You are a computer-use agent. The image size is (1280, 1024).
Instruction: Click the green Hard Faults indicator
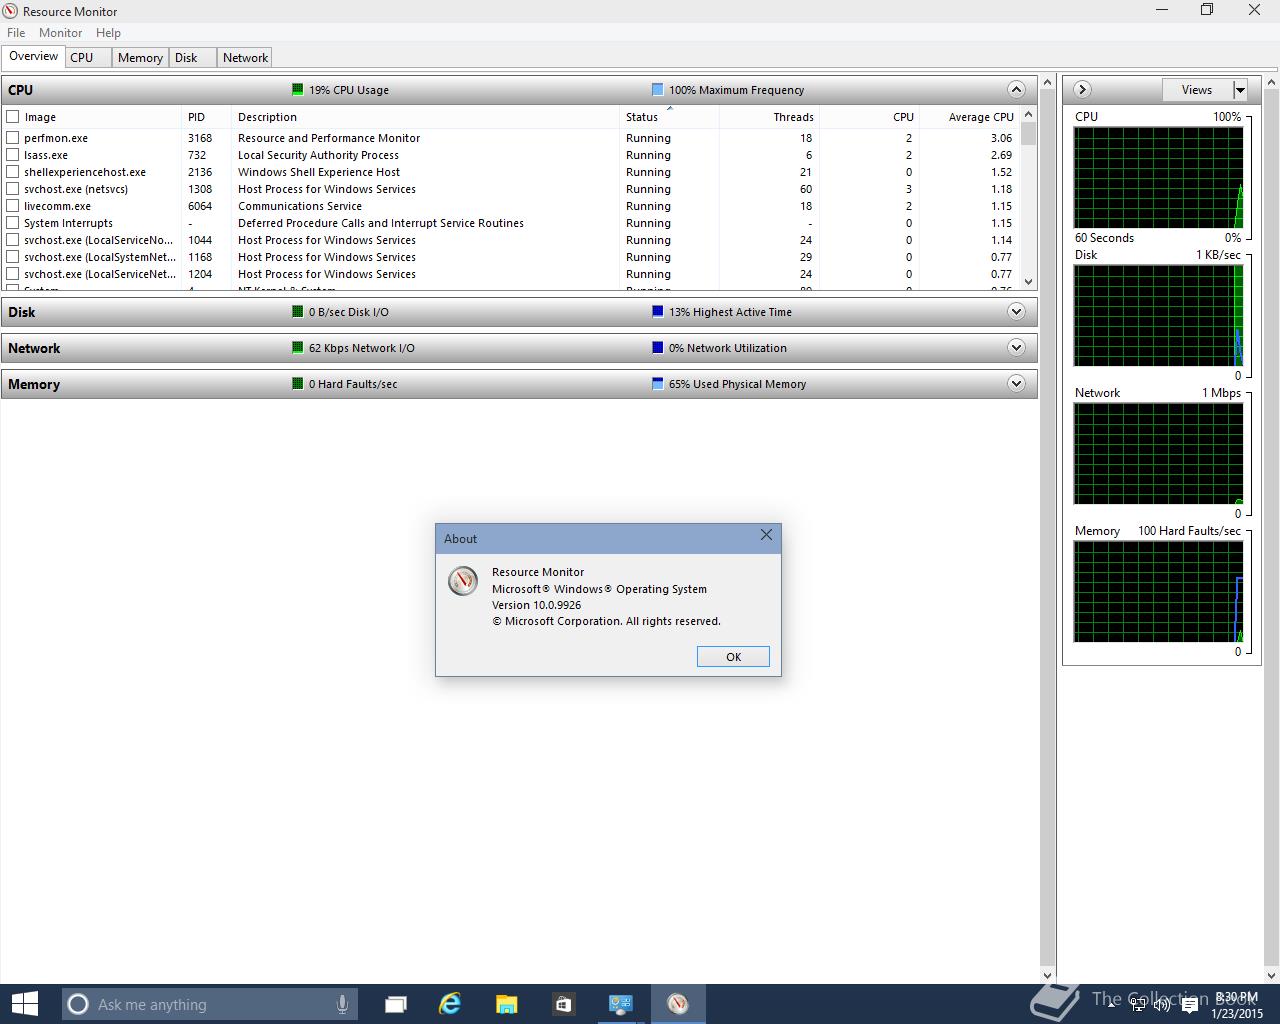click(297, 383)
